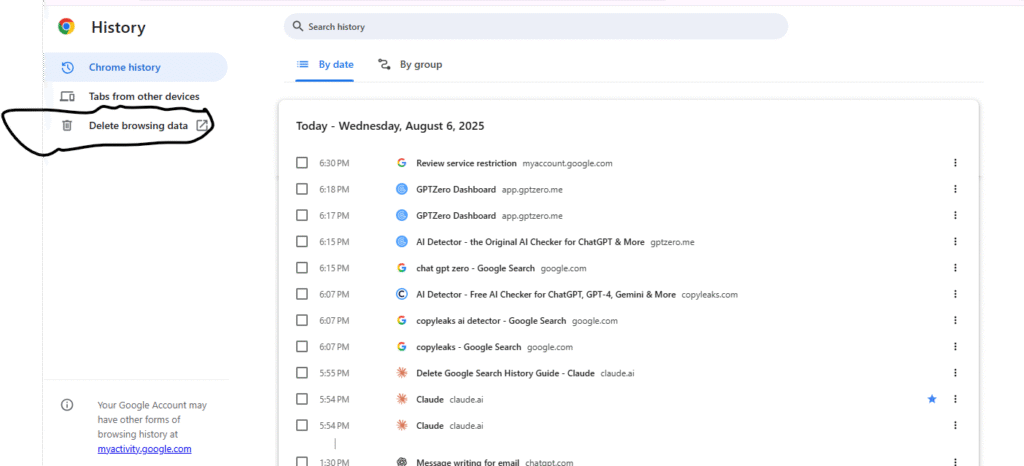Tick the checkbox for the copyleaks.com AI Detector entry
Image resolution: width=1024 pixels, height=466 pixels.
pos(302,294)
